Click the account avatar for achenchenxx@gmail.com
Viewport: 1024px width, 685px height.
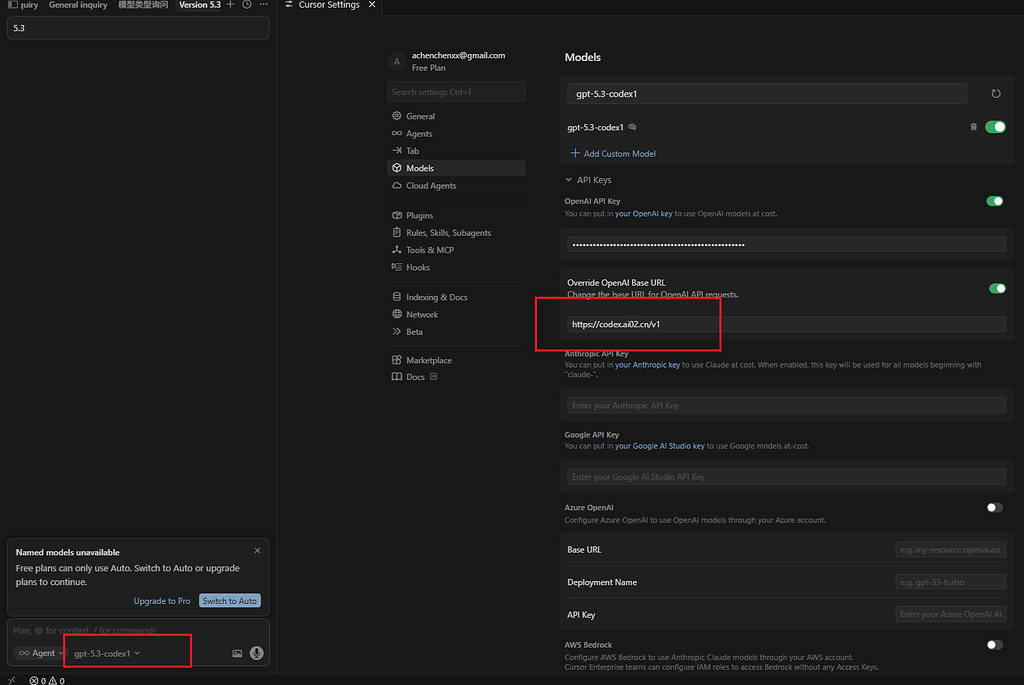(x=396, y=61)
